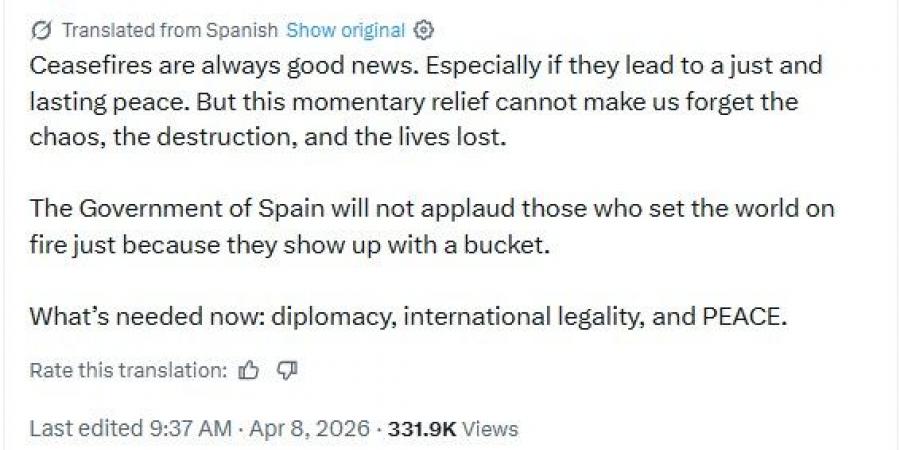Viewport: 900px width, 450px height.
Task: Rate the translation with thumbs down
Action: point(287,371)
